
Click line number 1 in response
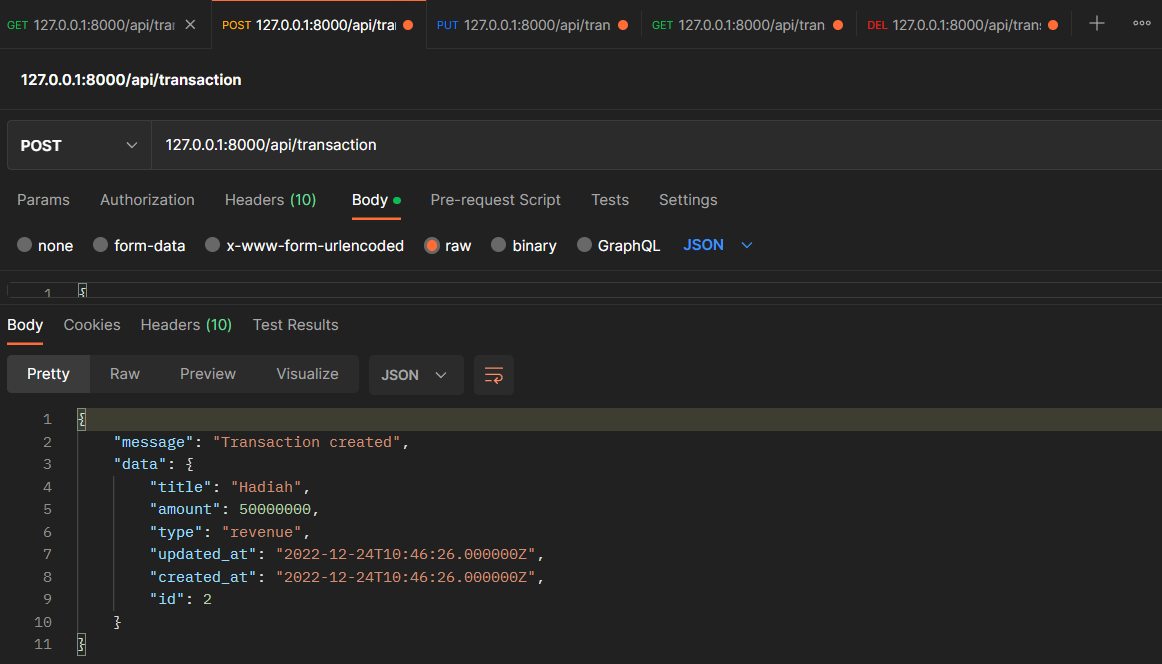(x=47, y=419)
